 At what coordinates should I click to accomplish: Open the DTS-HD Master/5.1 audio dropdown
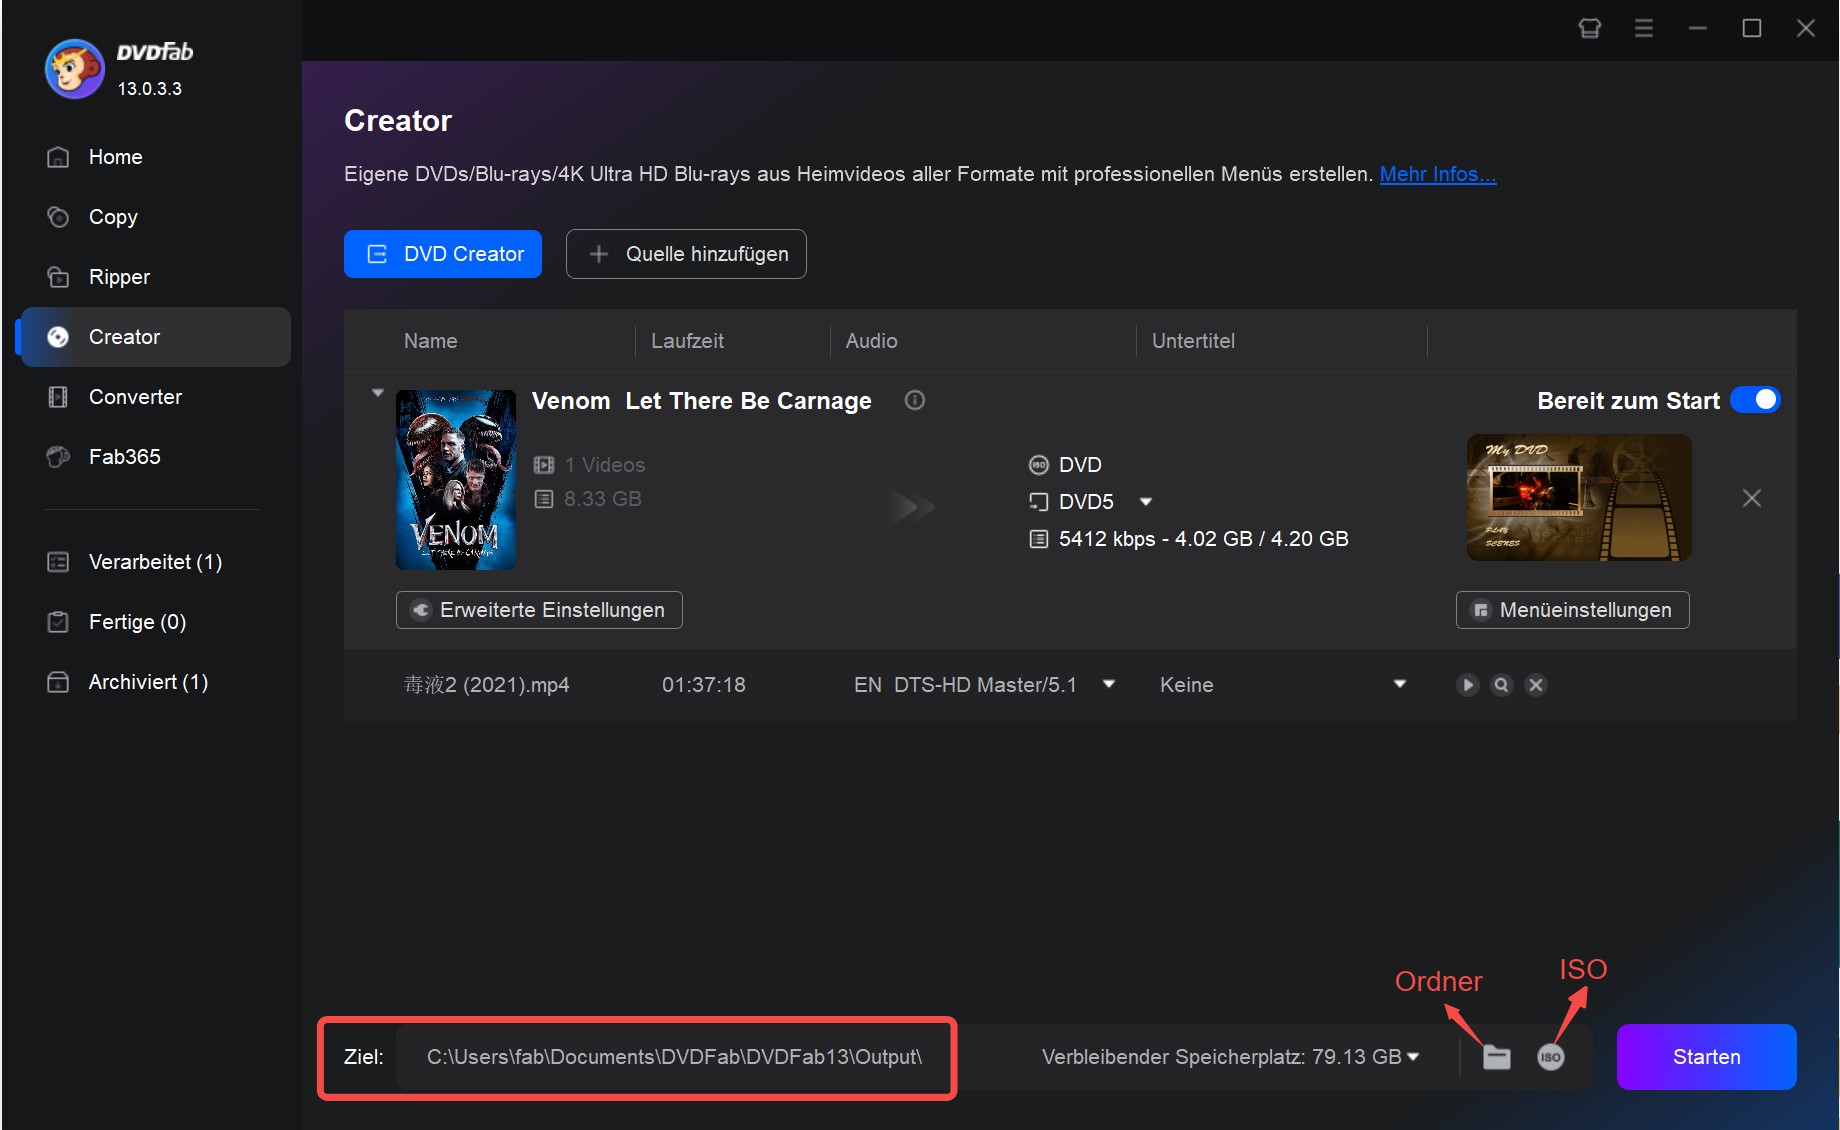pos(1109,684)
